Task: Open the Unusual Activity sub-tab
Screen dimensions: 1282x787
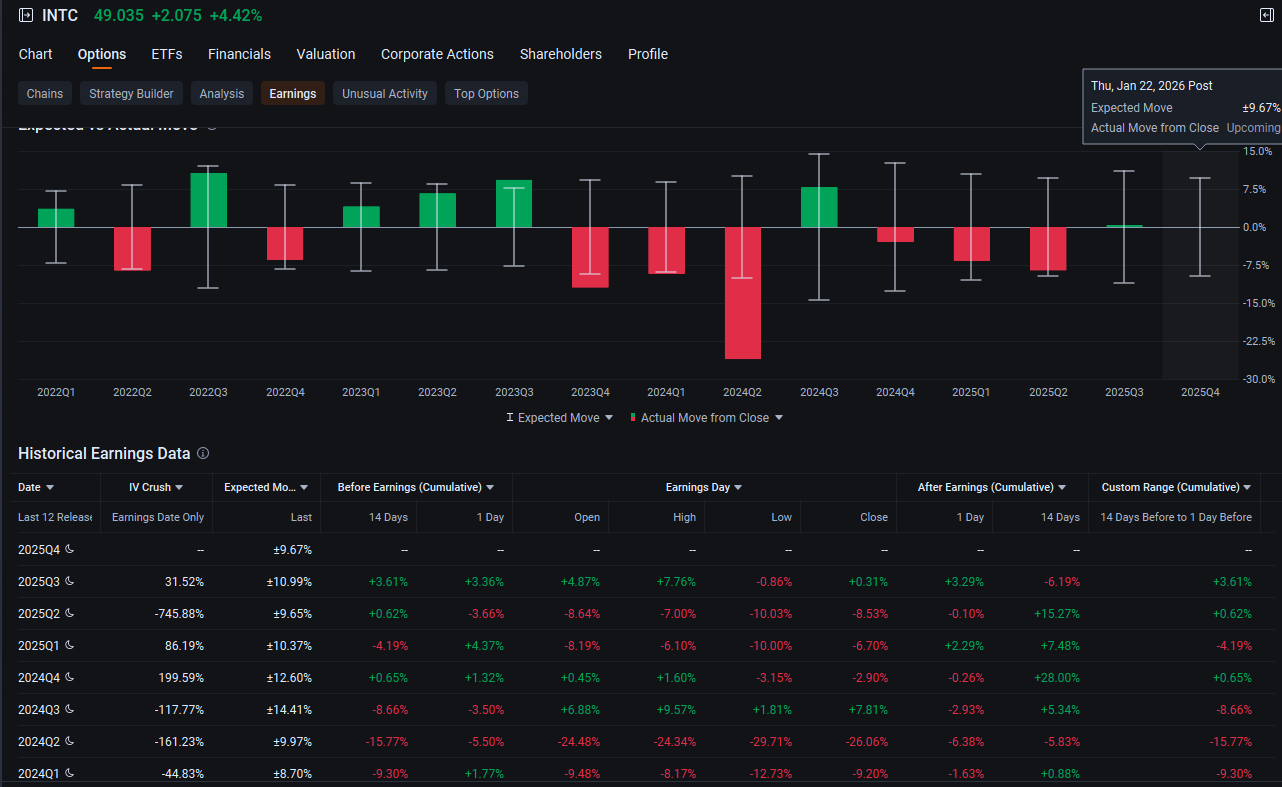Action: (385, 94)
